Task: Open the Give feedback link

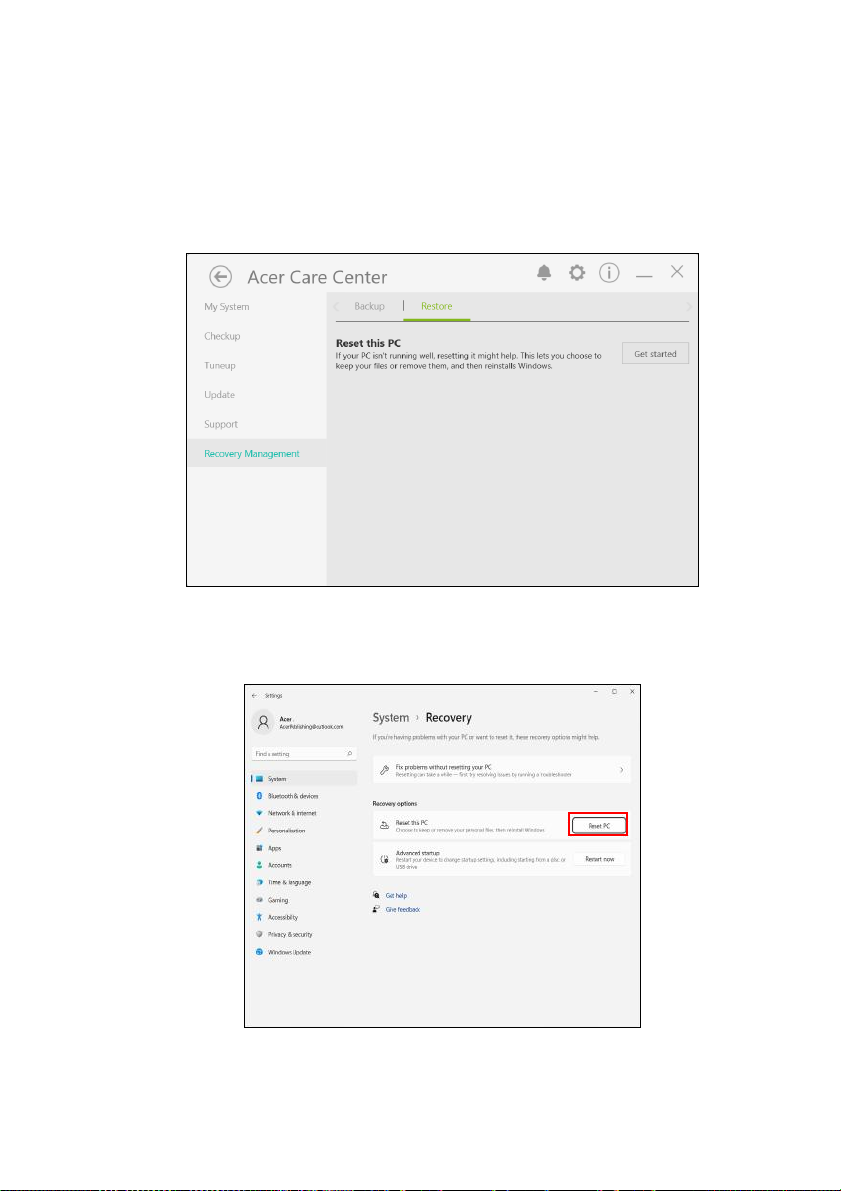Action: [x=403, y=909]
